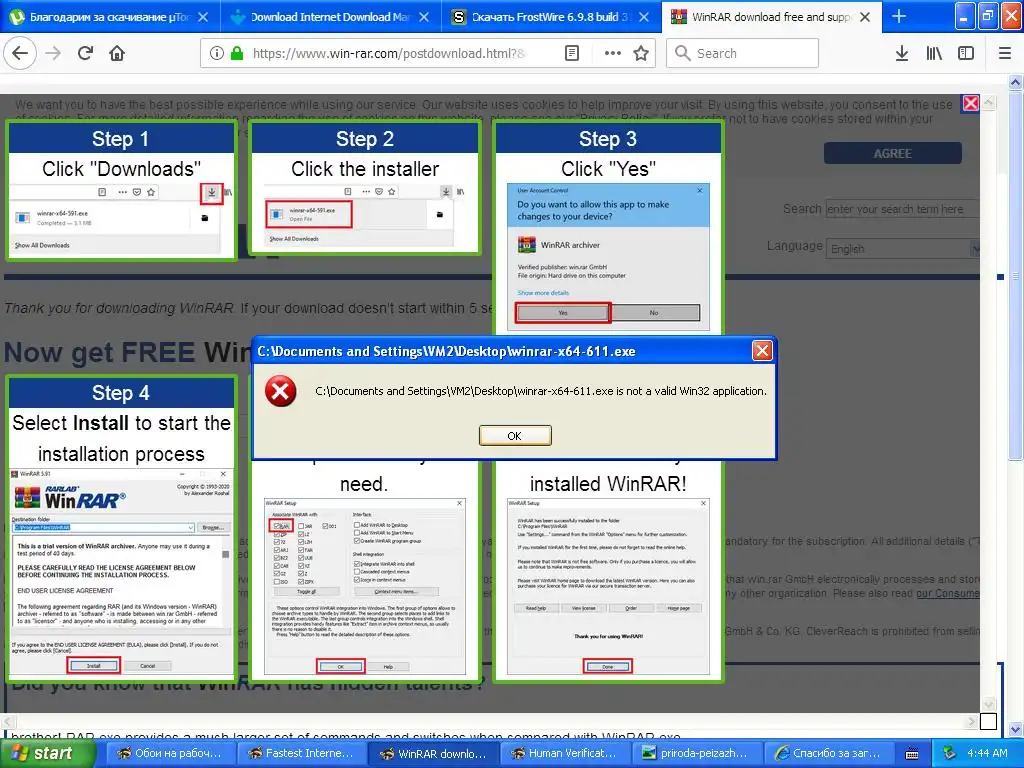Open the Library bookshelf icon

pos(934,53)
